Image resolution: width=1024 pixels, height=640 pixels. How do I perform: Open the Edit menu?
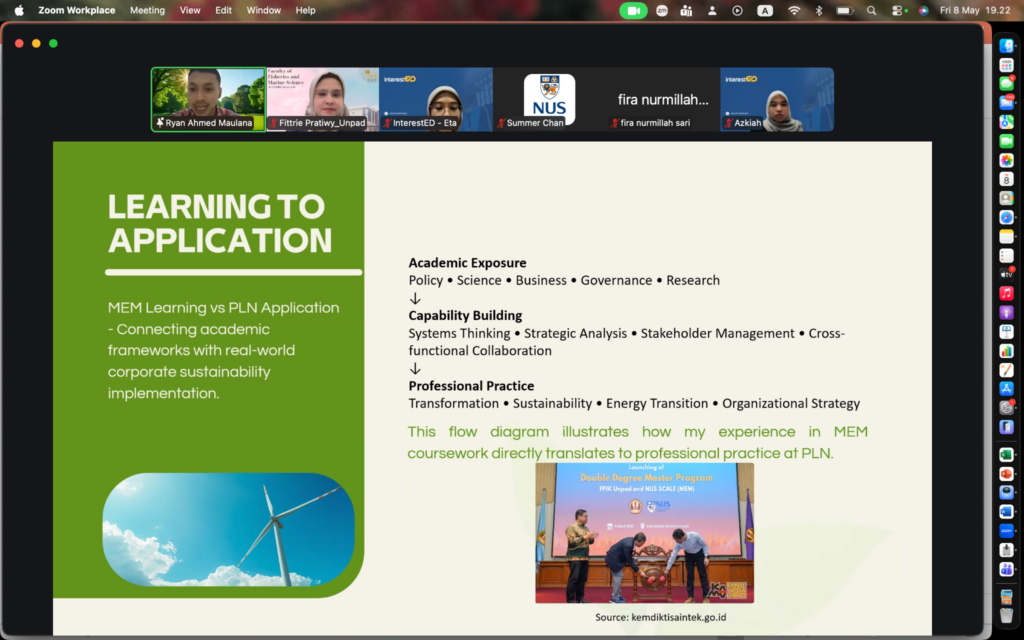click(x=223, y=10)
